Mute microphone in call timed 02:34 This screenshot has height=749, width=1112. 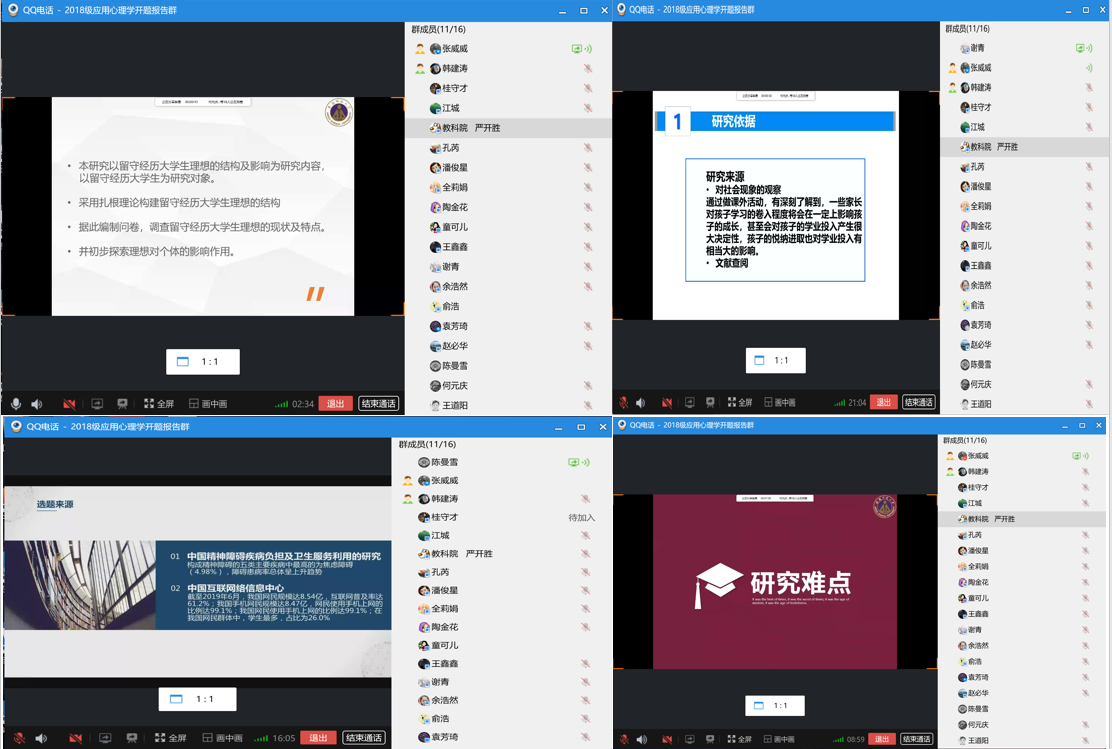[16, 404]
